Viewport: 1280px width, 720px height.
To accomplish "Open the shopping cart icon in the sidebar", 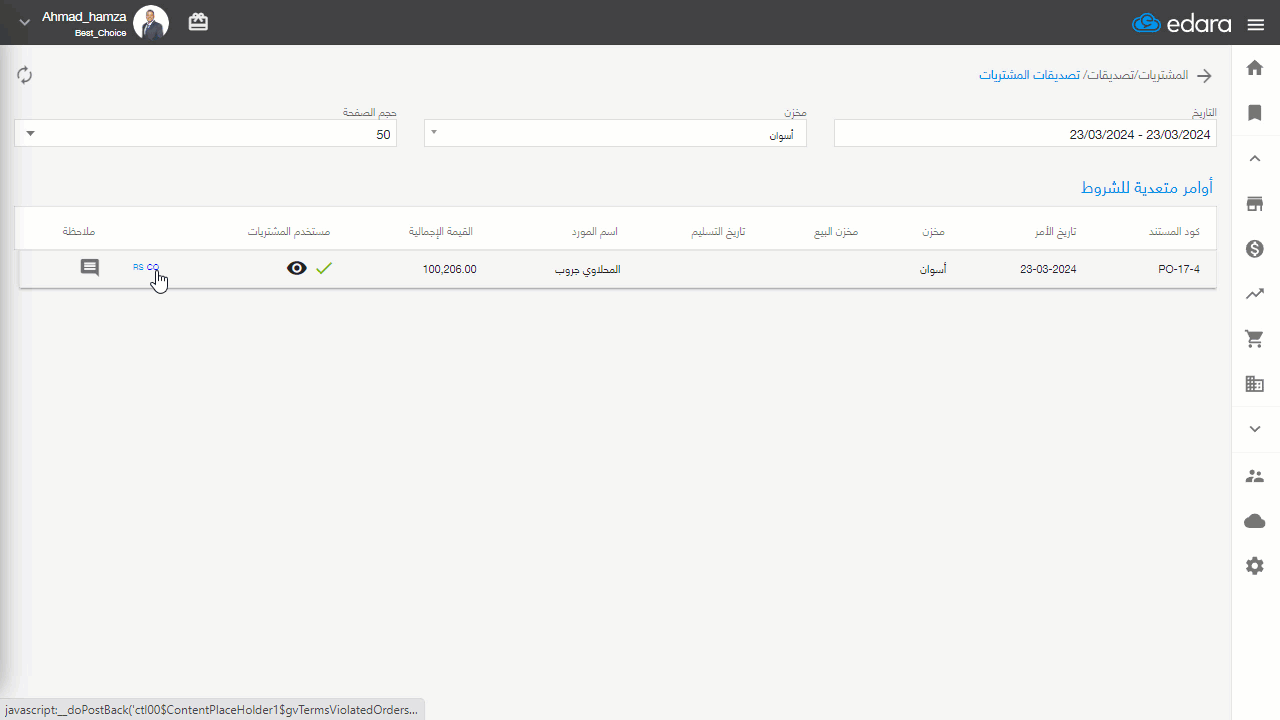I will (x=1255, y=339).
